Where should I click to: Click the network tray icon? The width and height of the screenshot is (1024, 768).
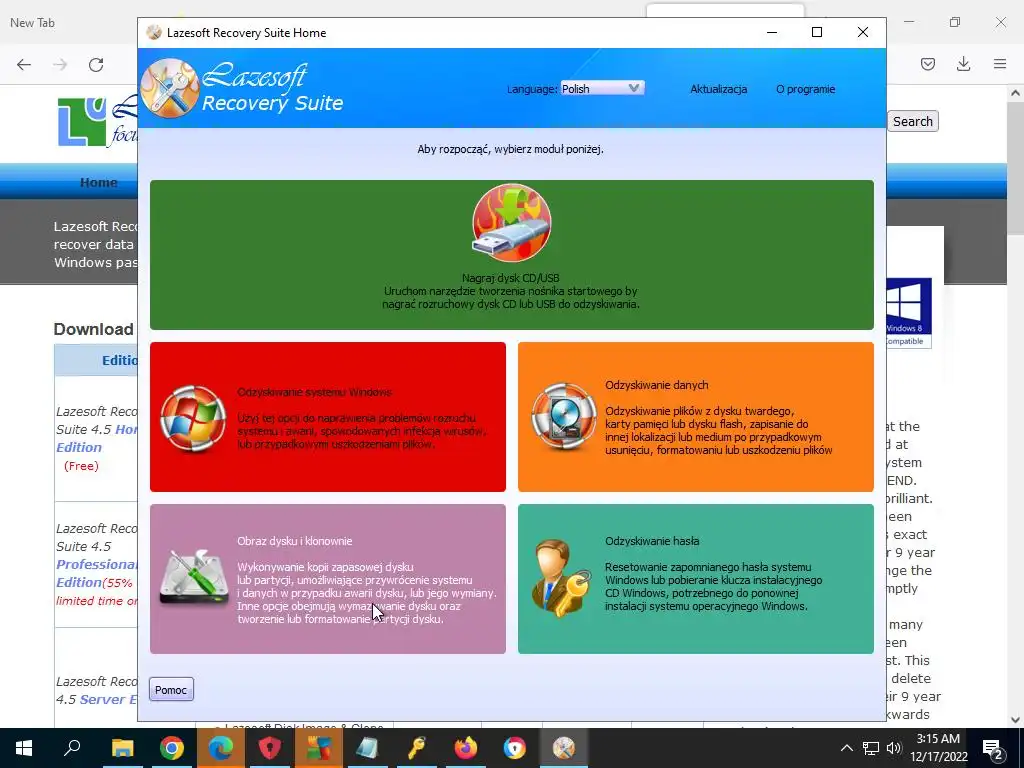(x=871, y=748)
